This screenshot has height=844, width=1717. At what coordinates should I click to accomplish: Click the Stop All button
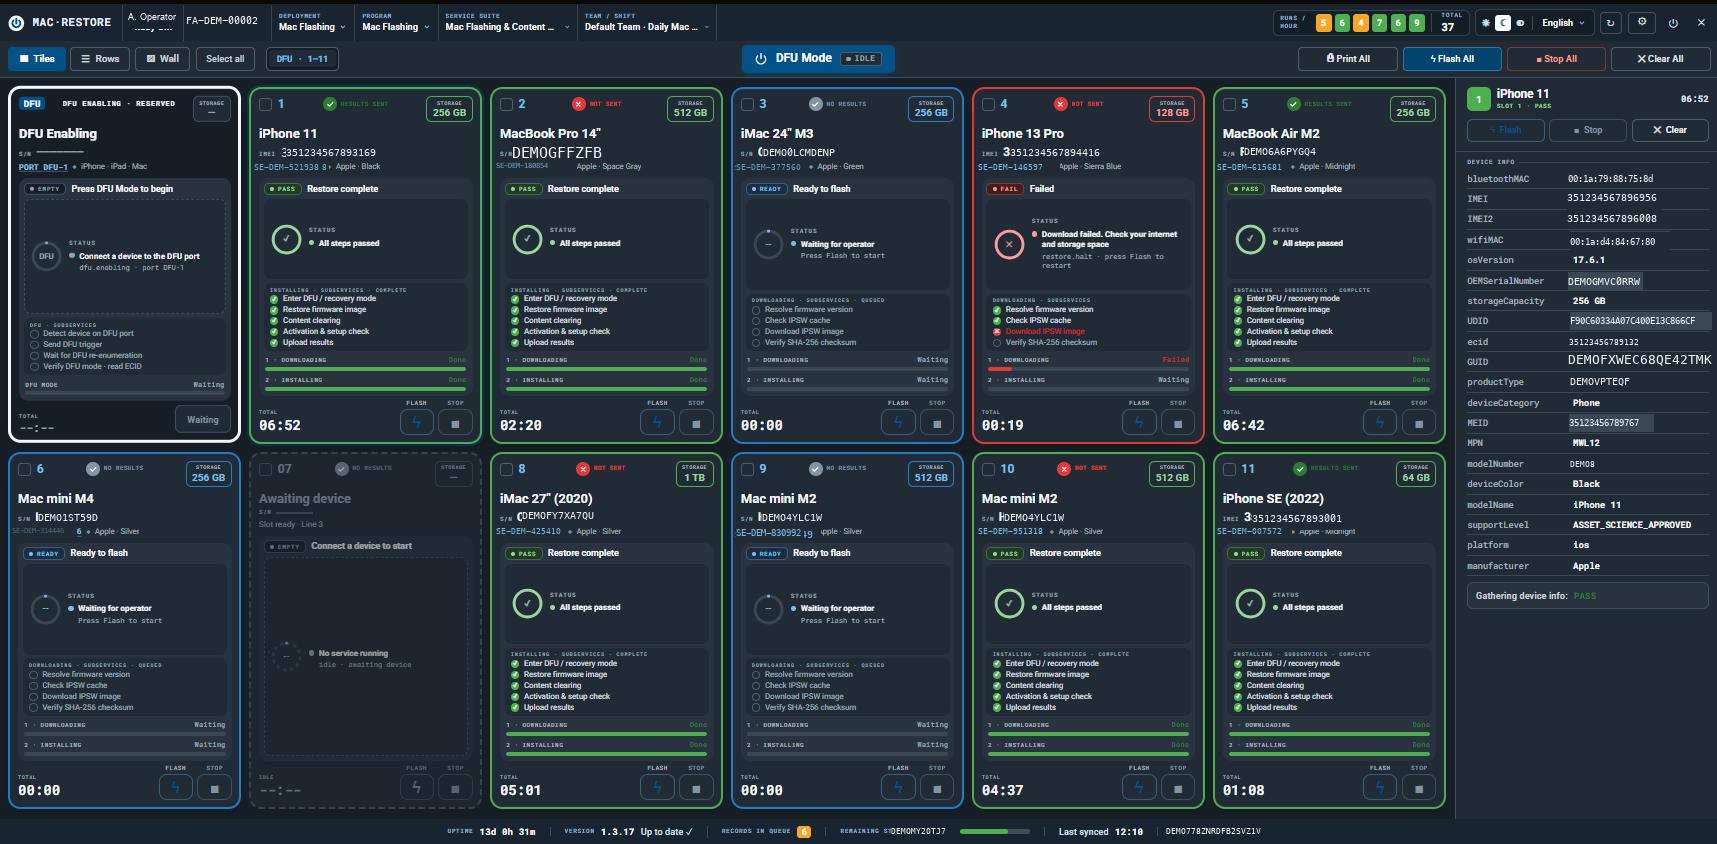1556,59
